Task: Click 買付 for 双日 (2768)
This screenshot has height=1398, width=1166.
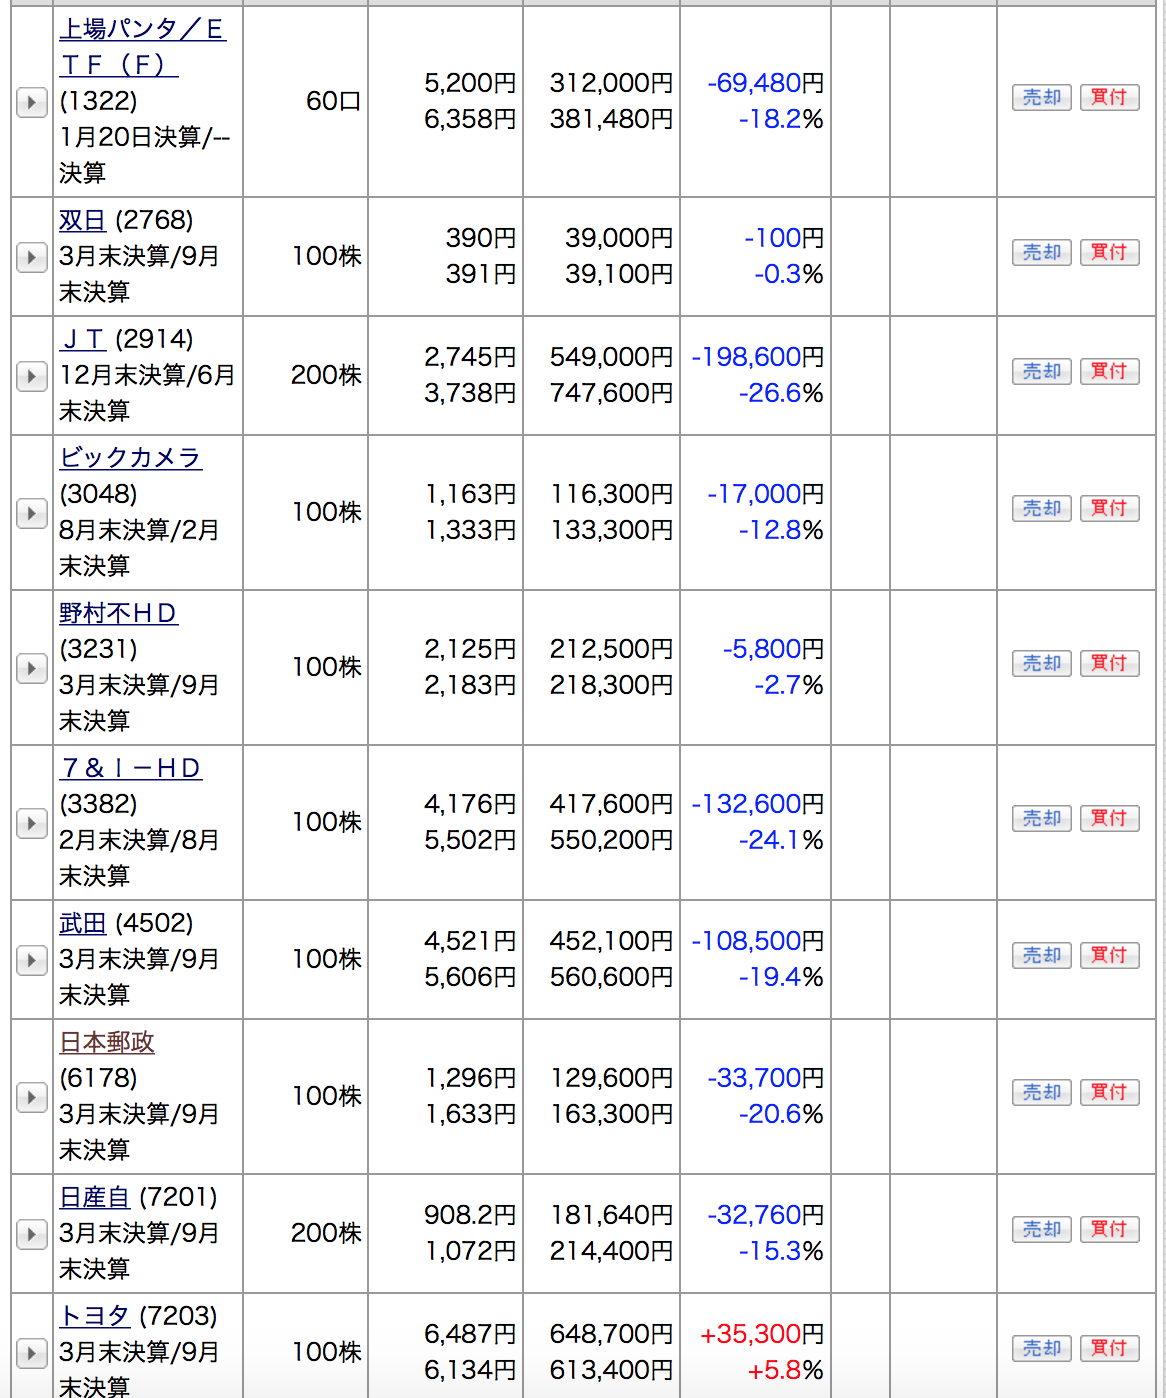Action: pos(1109,252)
